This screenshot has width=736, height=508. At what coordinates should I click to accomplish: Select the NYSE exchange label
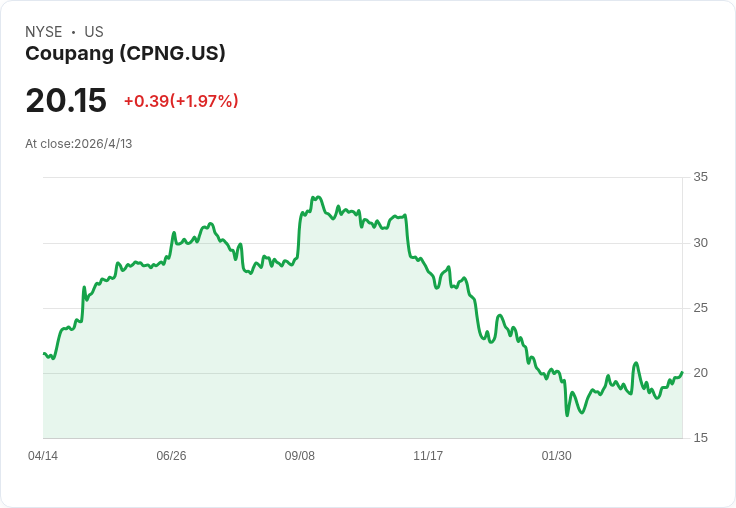tap(44, 32)
